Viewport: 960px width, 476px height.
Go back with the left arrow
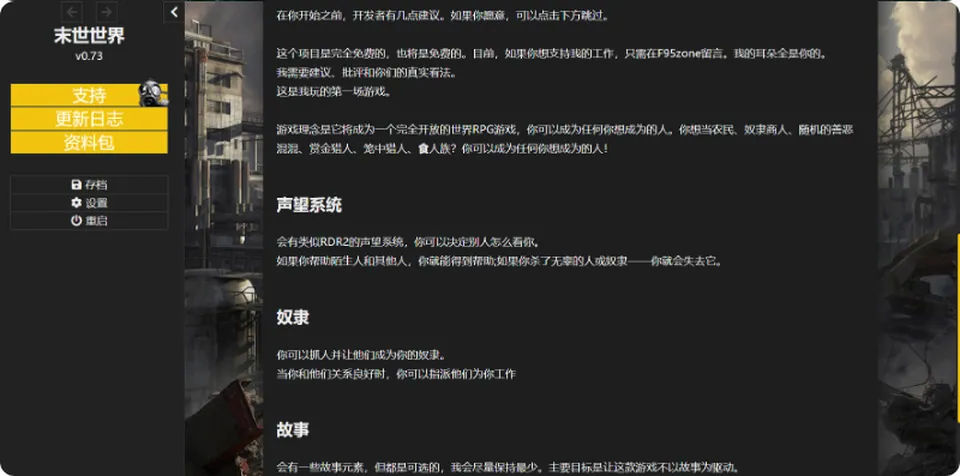pos(72,11)
